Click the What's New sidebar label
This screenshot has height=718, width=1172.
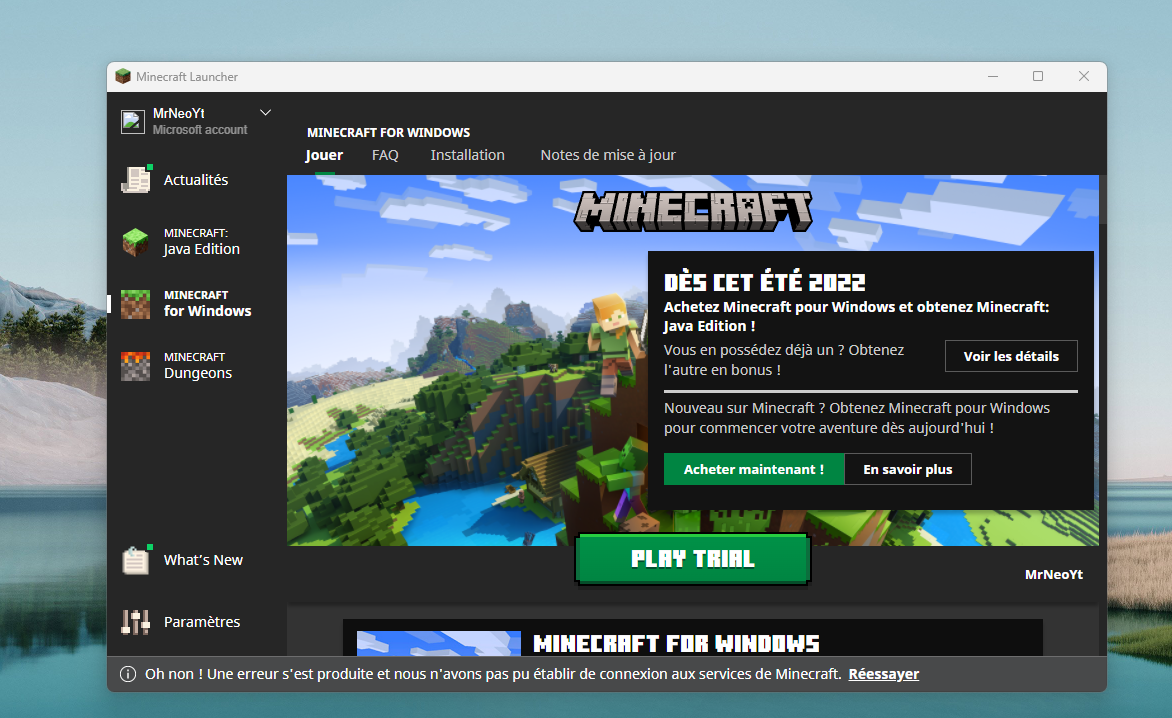pyautogui.click(x=203, y=560)
